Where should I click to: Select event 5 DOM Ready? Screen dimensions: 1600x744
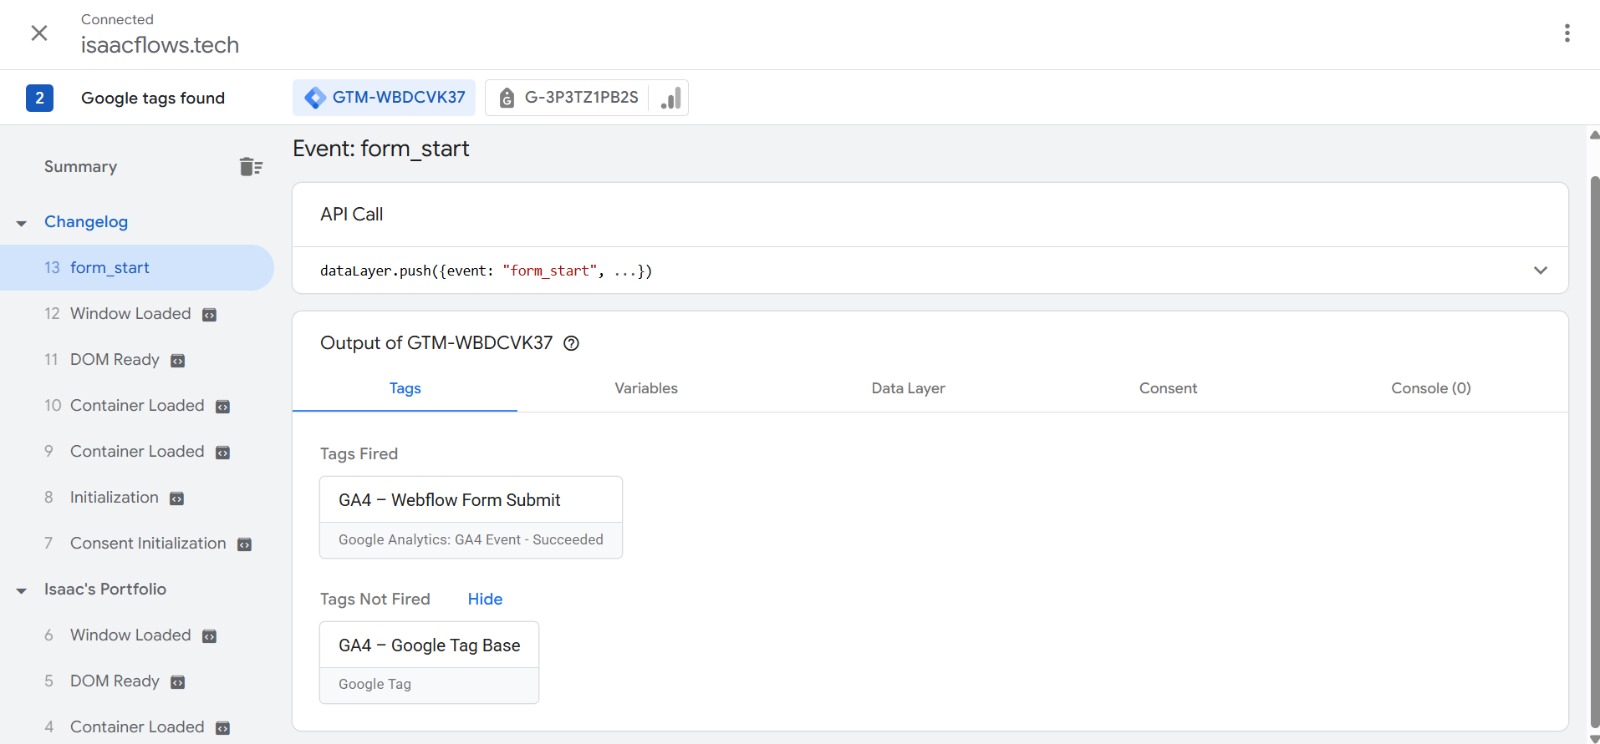[x=137, y=681]
